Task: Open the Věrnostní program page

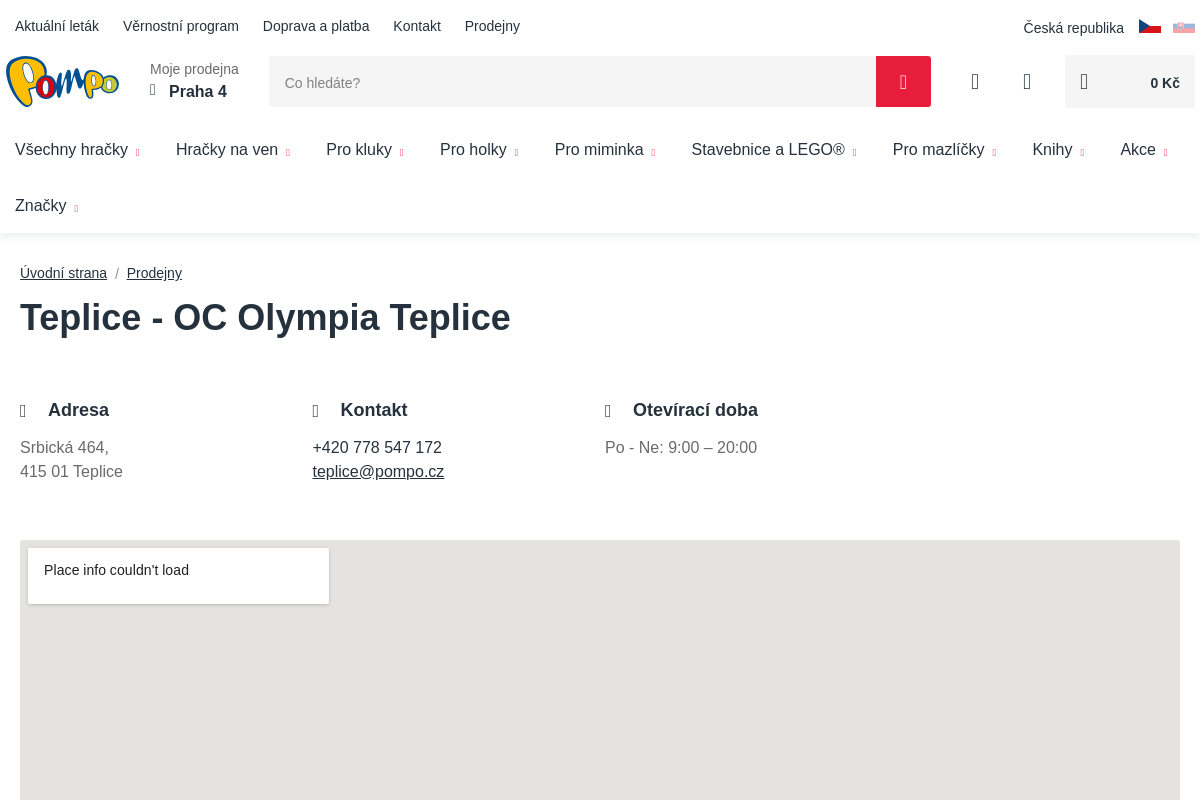Action: 181,26
